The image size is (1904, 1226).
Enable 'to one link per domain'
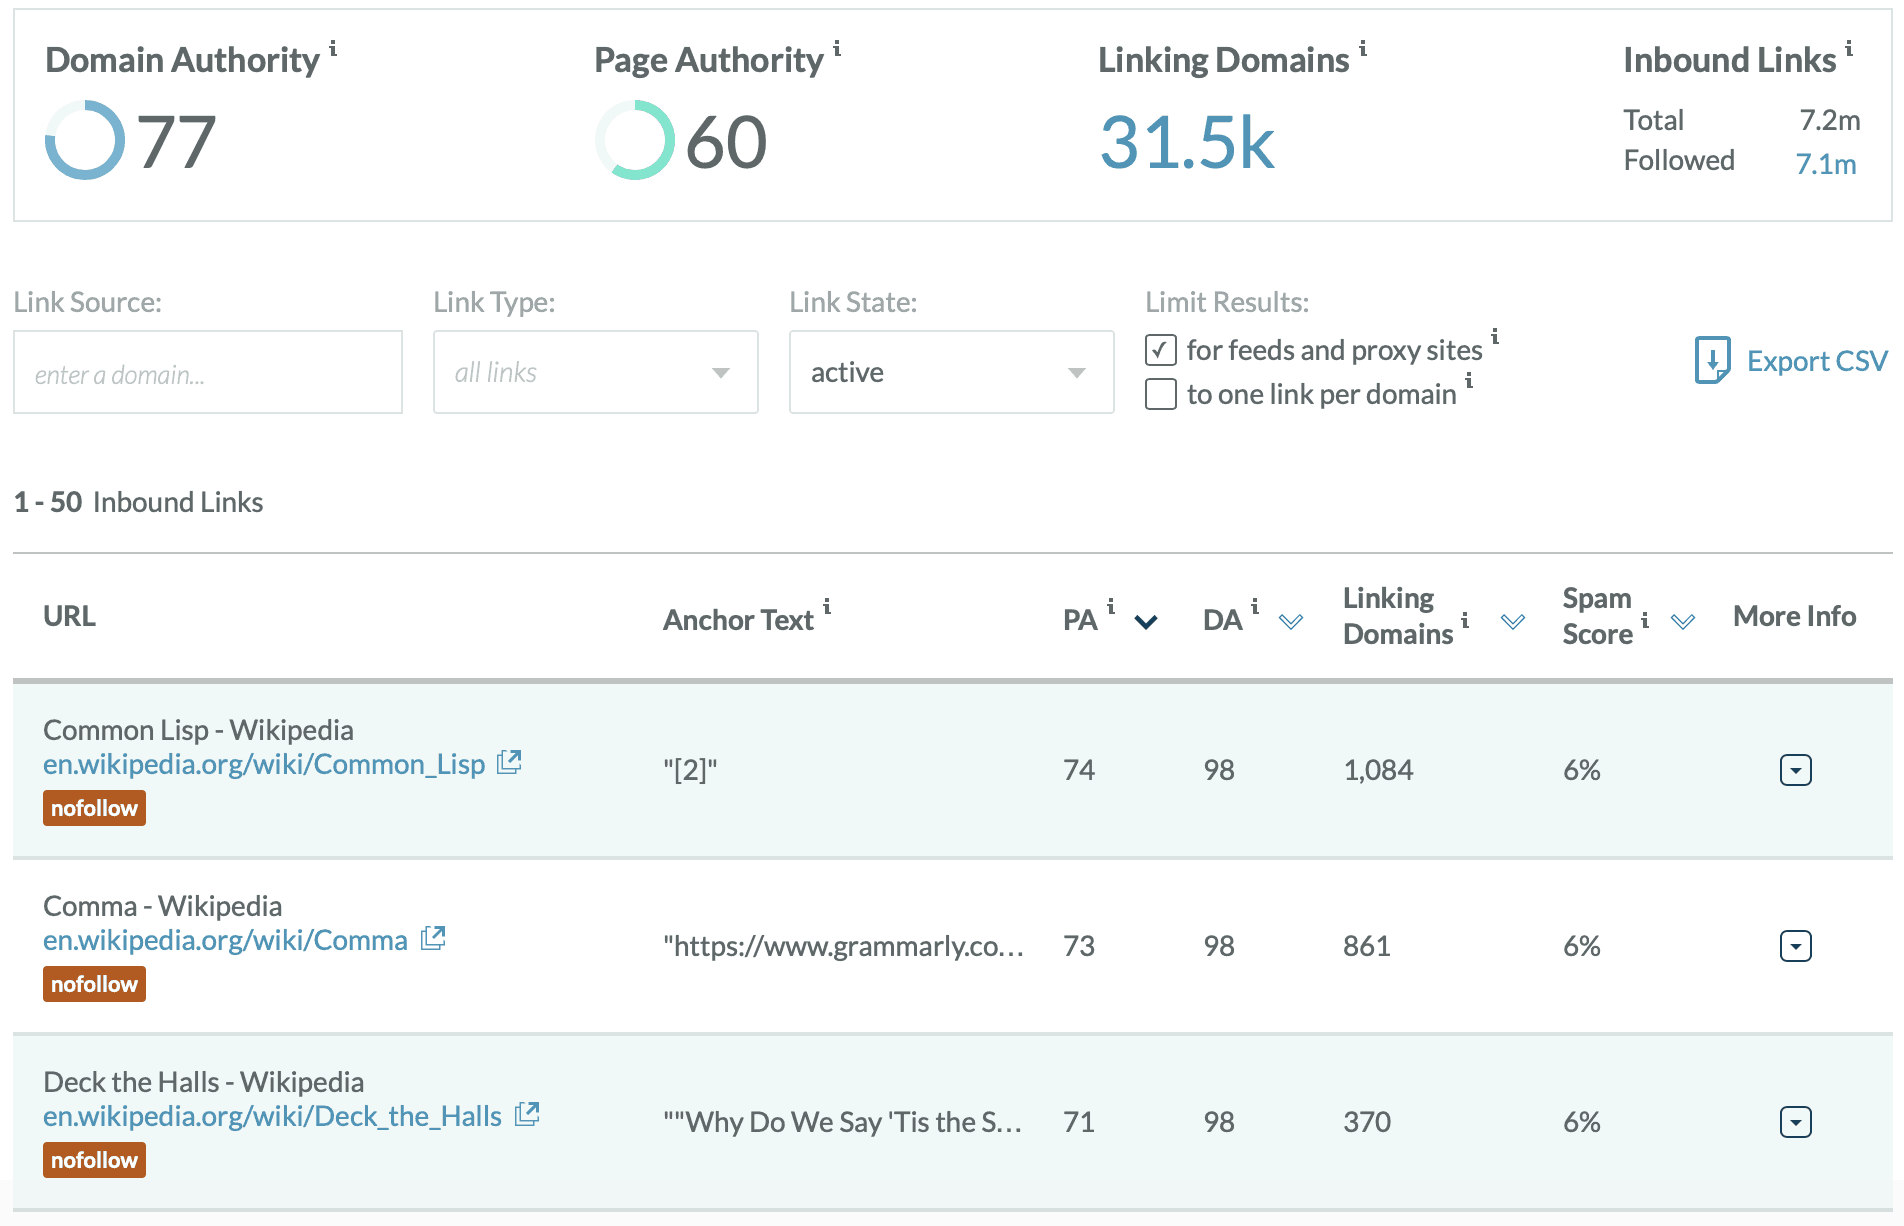(1160, 395)
